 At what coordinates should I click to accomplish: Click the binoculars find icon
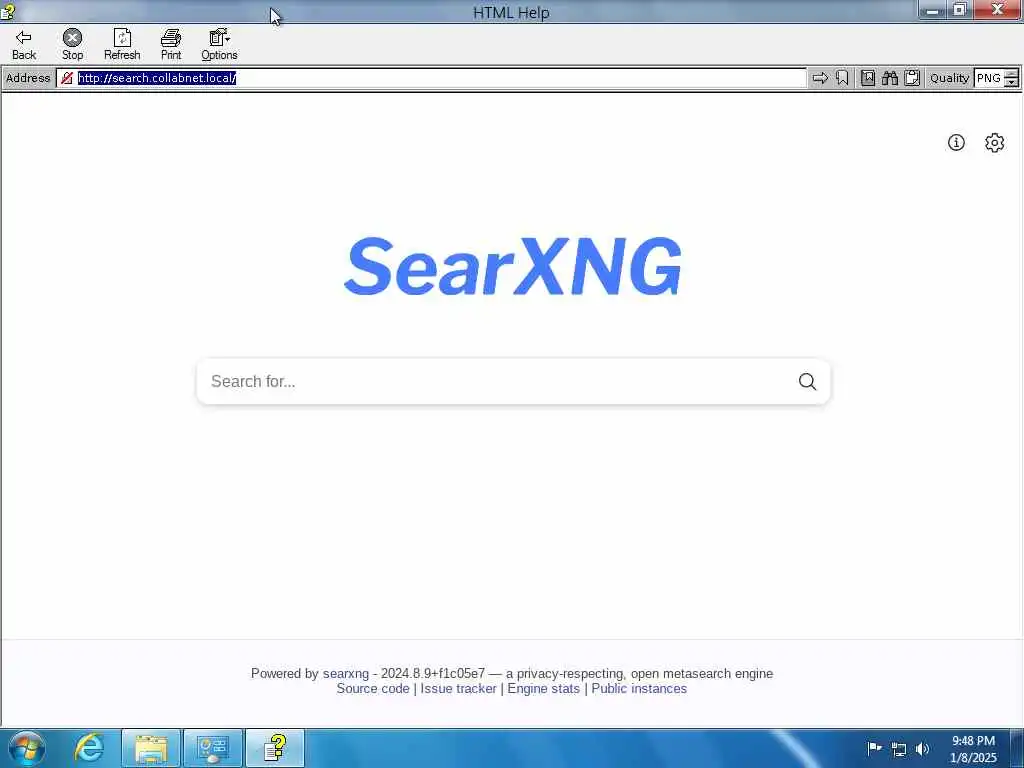click(x=889, y=78)
